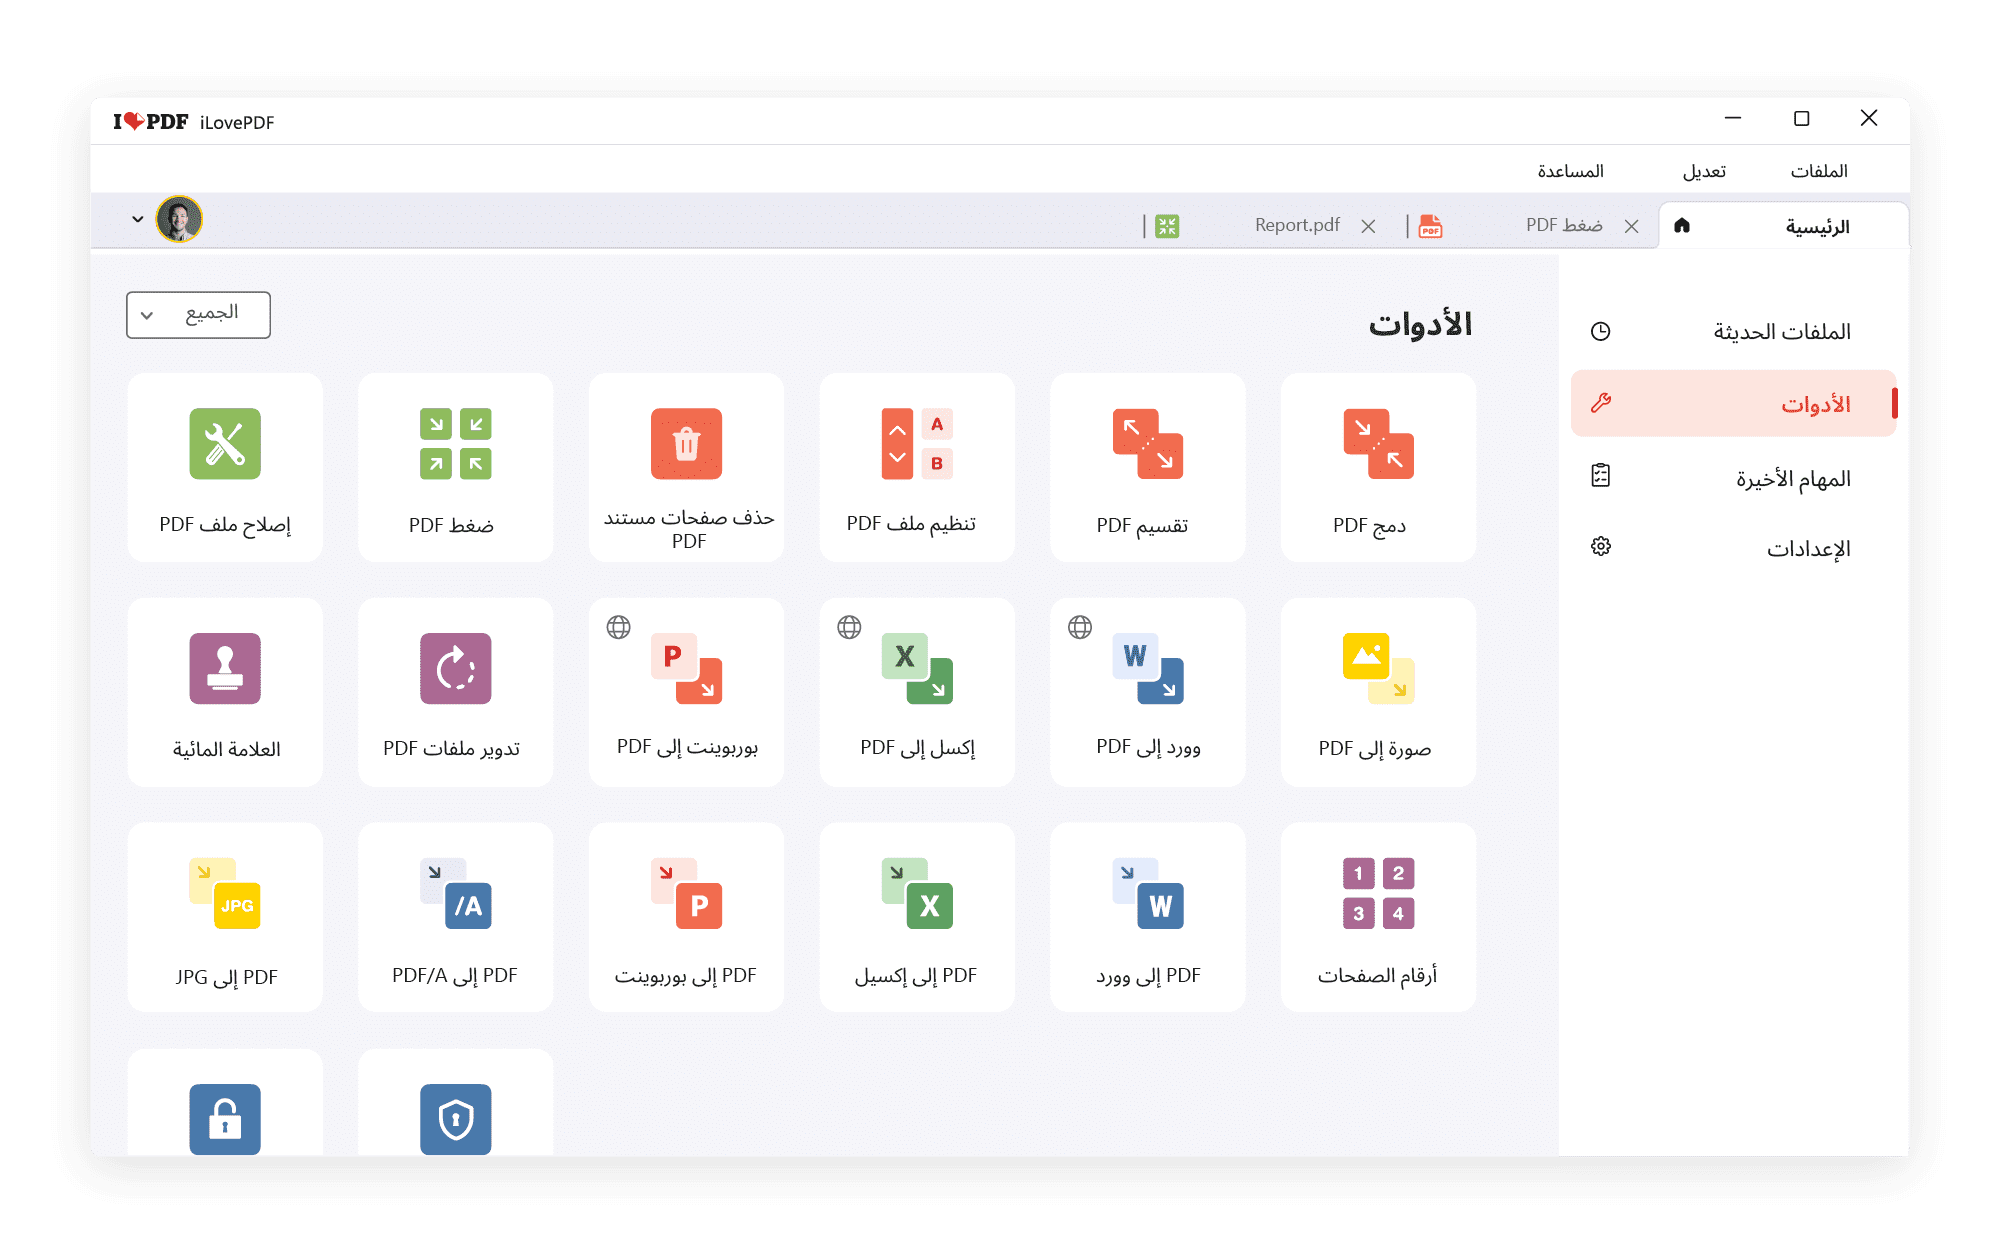Select the العلامة المائية tool
The height and width of the screenshot is (1254, 2000).
tap(225, 693)
